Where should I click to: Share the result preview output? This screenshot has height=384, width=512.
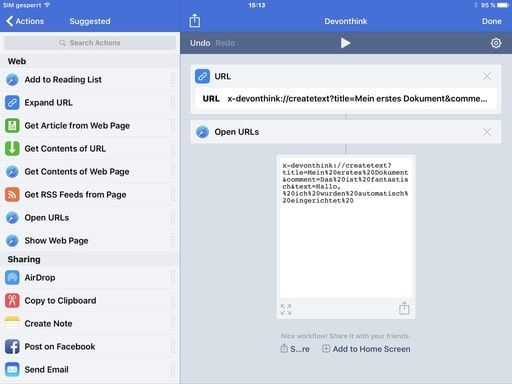(x=404, y=308)
